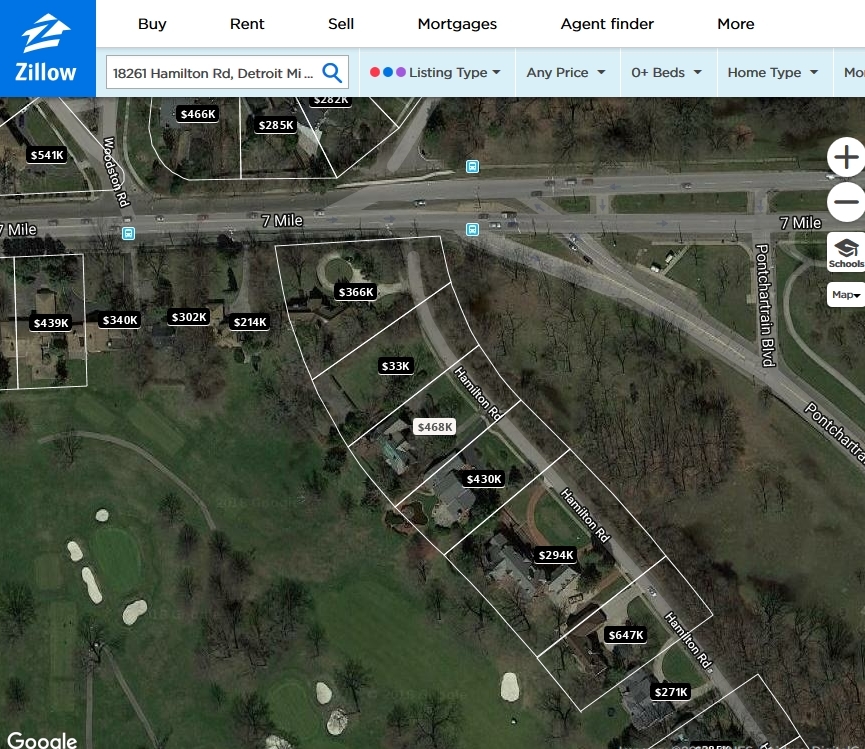Show Schools overlay on map
The width and height of the screenshot is (865, 749).
846,253
